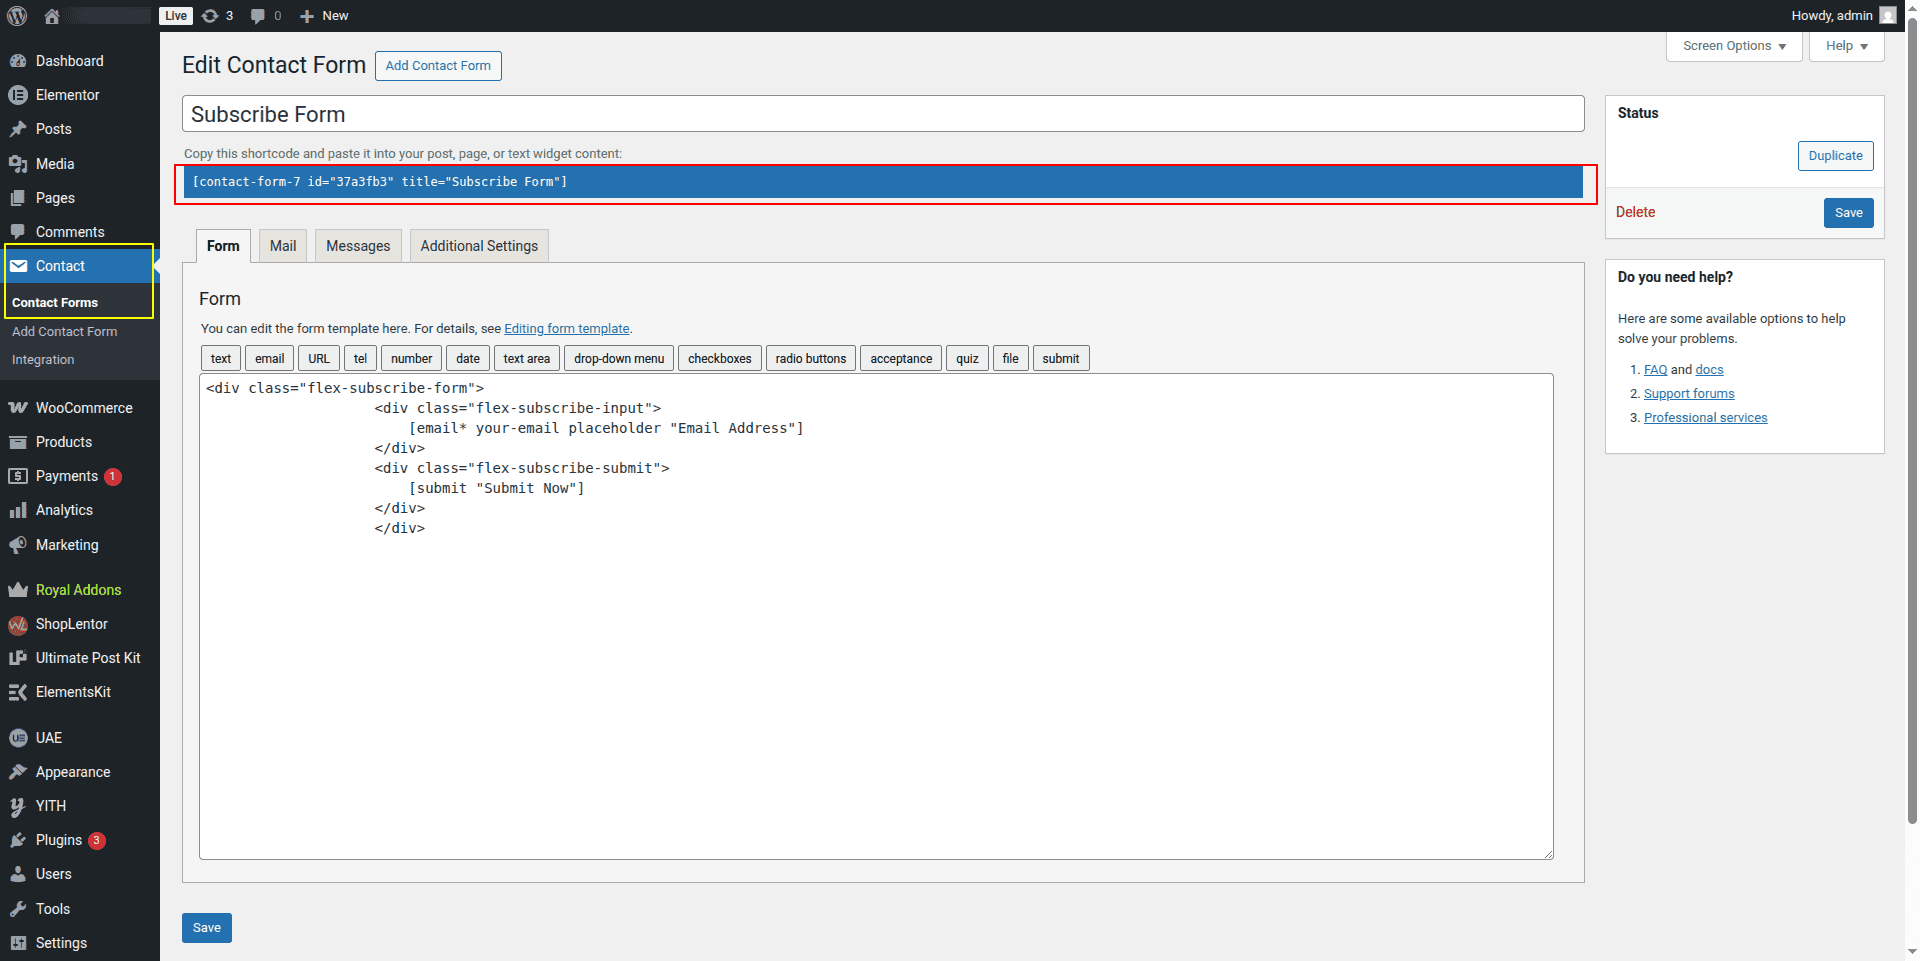Open WooCommerce menu in sidebar
The width and height of the screenshot is (1920, 961).
click(x=84, y=408)
